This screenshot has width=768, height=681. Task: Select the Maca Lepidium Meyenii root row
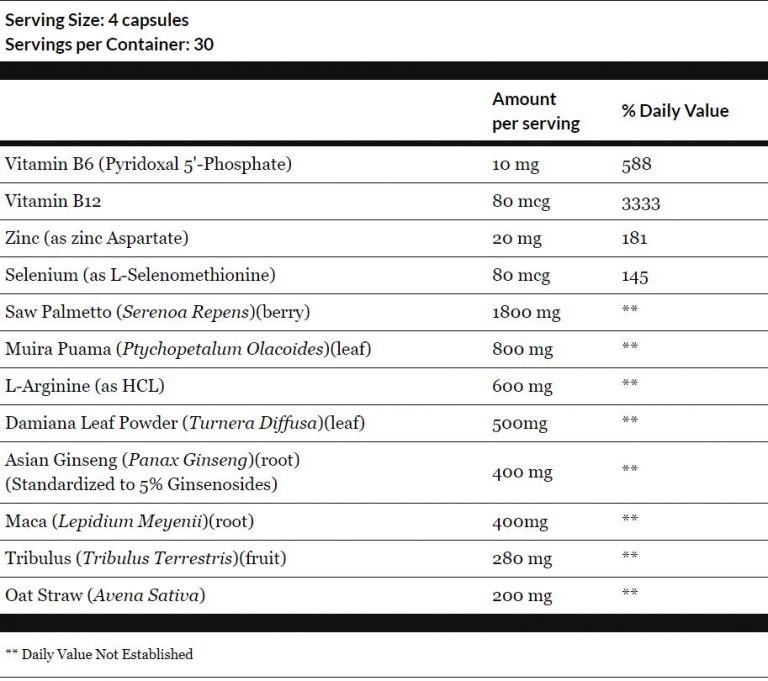[384, 522]
